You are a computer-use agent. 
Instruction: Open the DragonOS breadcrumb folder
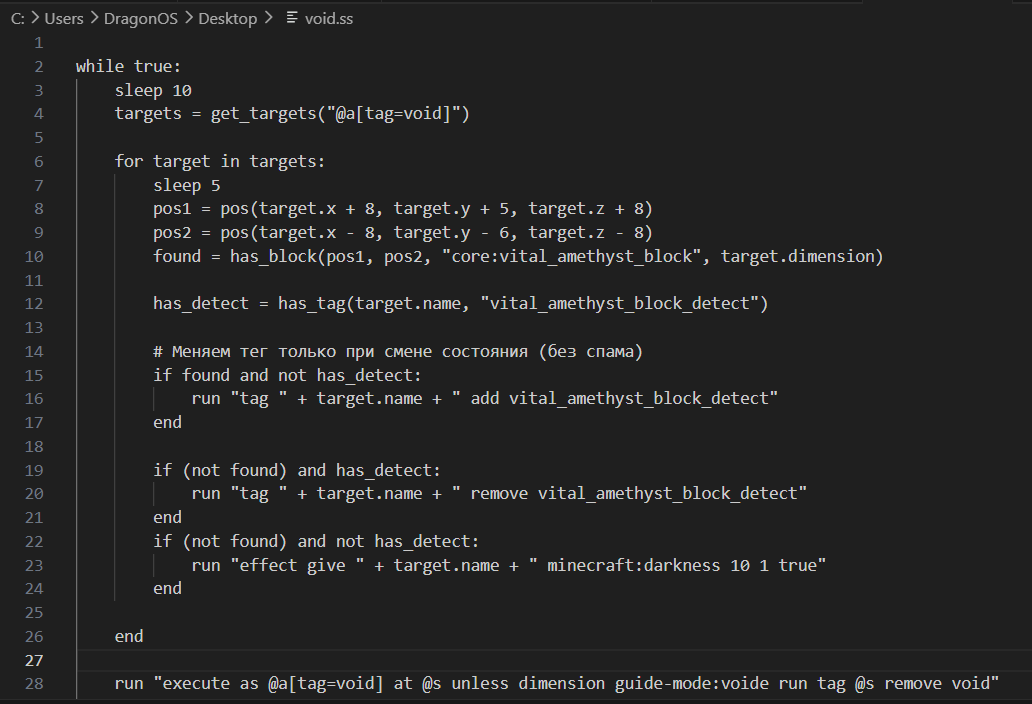click(141, 18)
